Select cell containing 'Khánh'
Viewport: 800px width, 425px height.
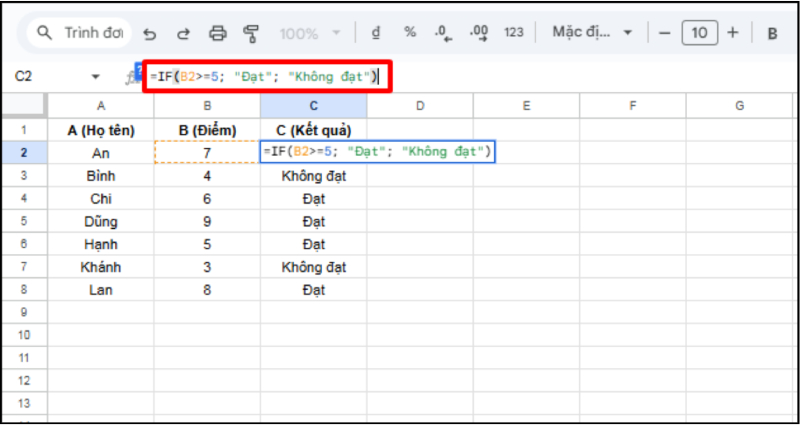(101, 267)
